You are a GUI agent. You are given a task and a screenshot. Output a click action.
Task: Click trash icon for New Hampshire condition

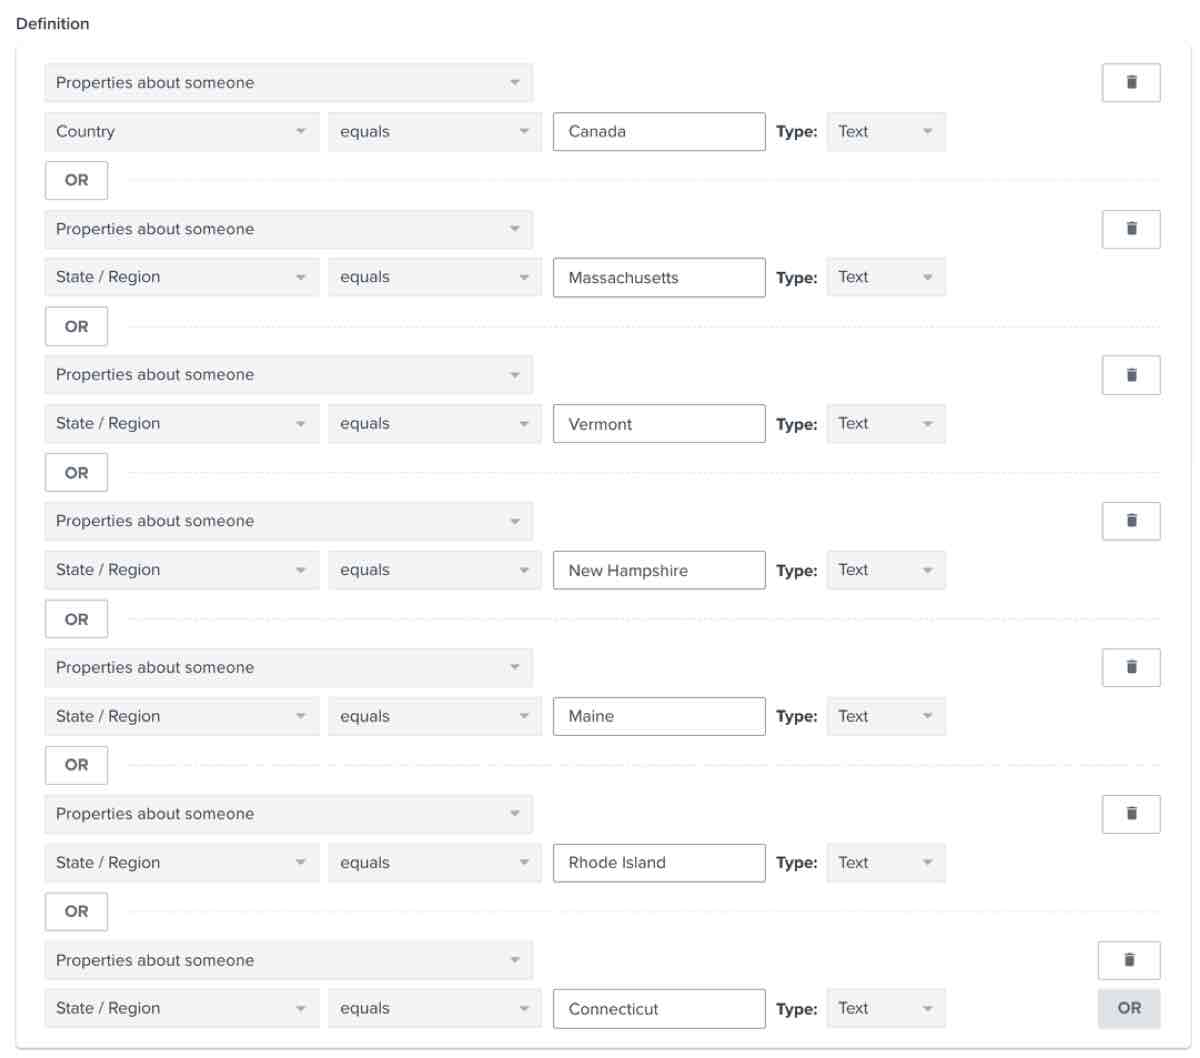click(x=1131, y=521)
